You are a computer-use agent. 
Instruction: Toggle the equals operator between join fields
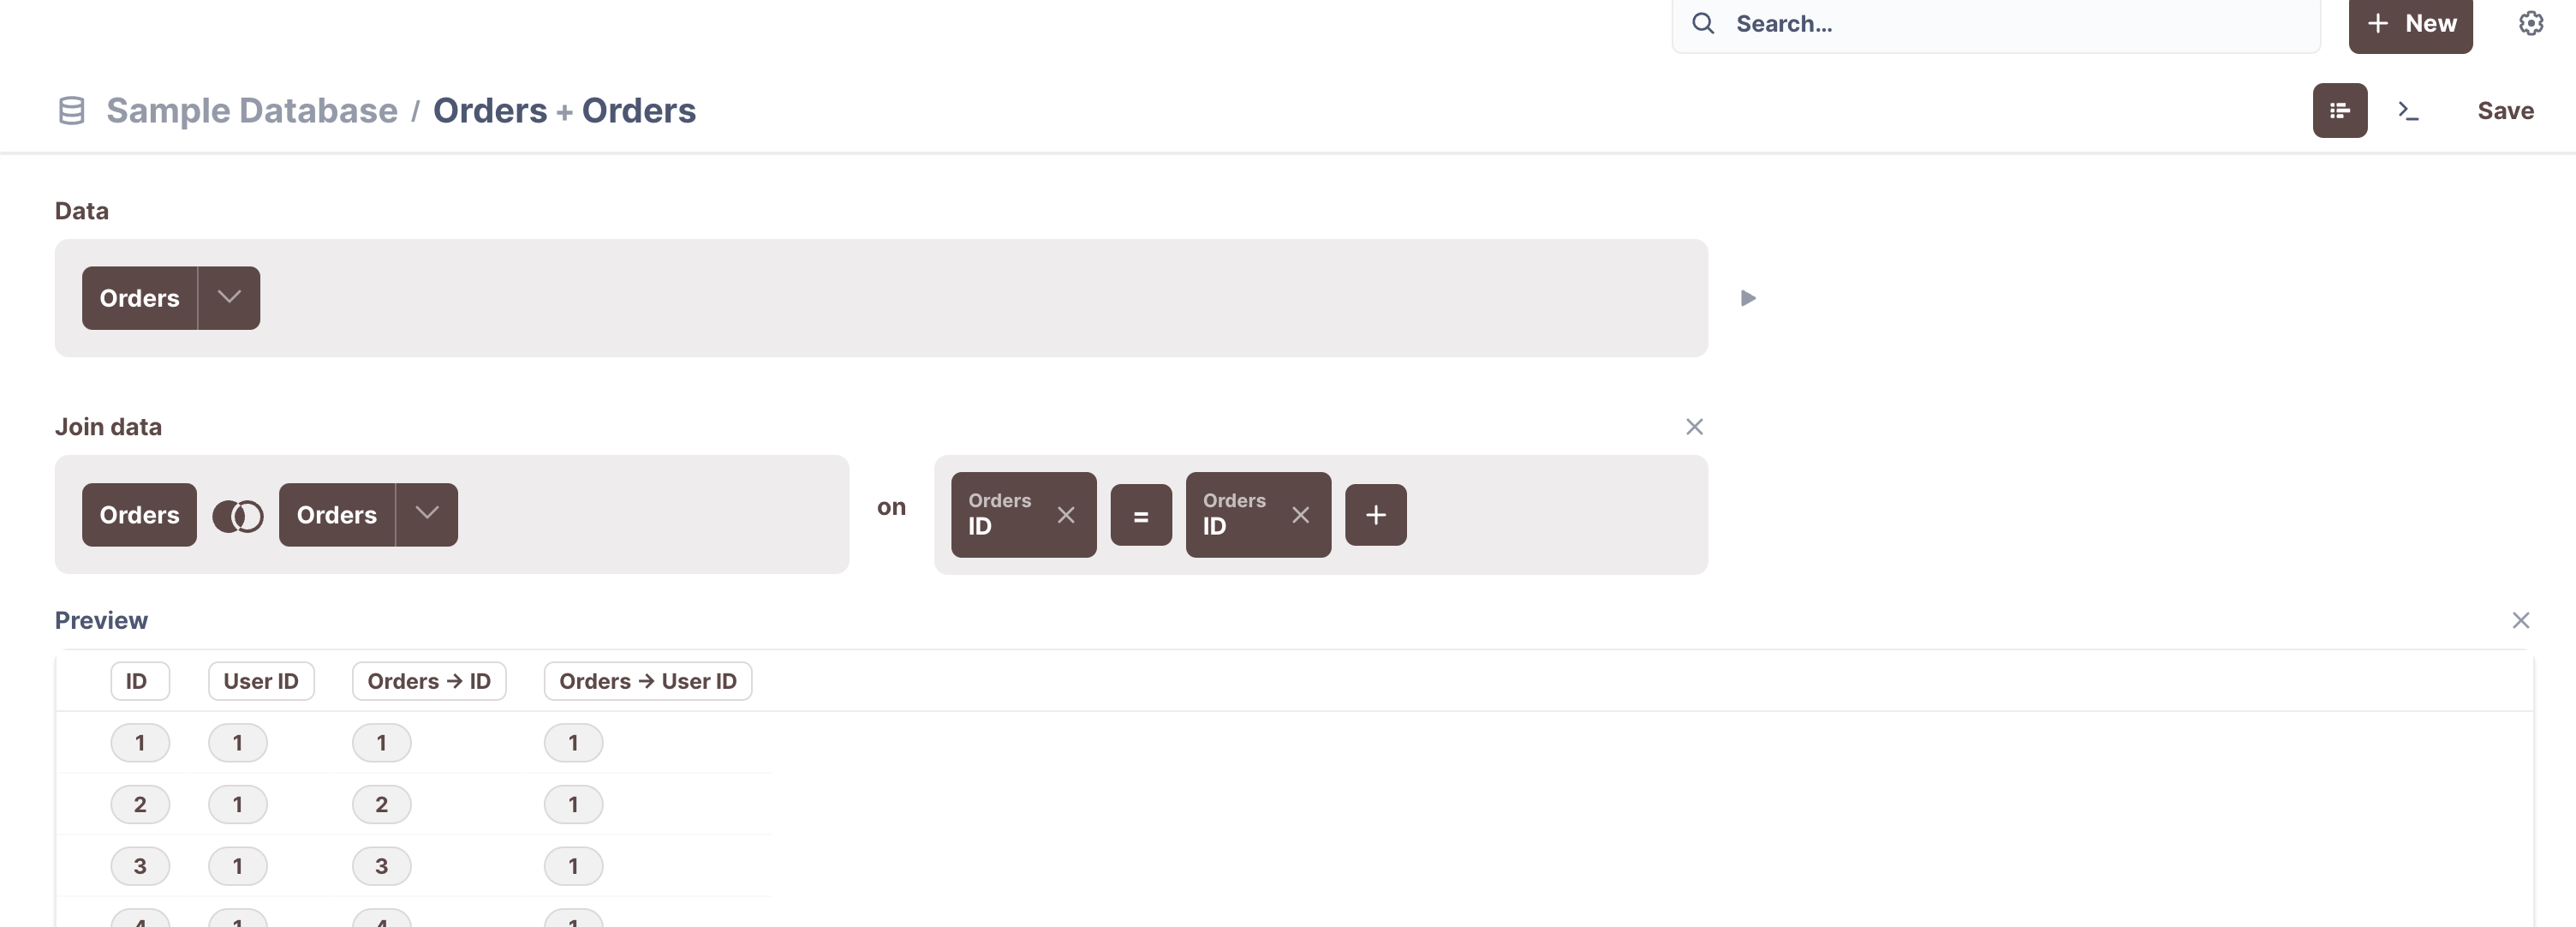[1141, 515]
